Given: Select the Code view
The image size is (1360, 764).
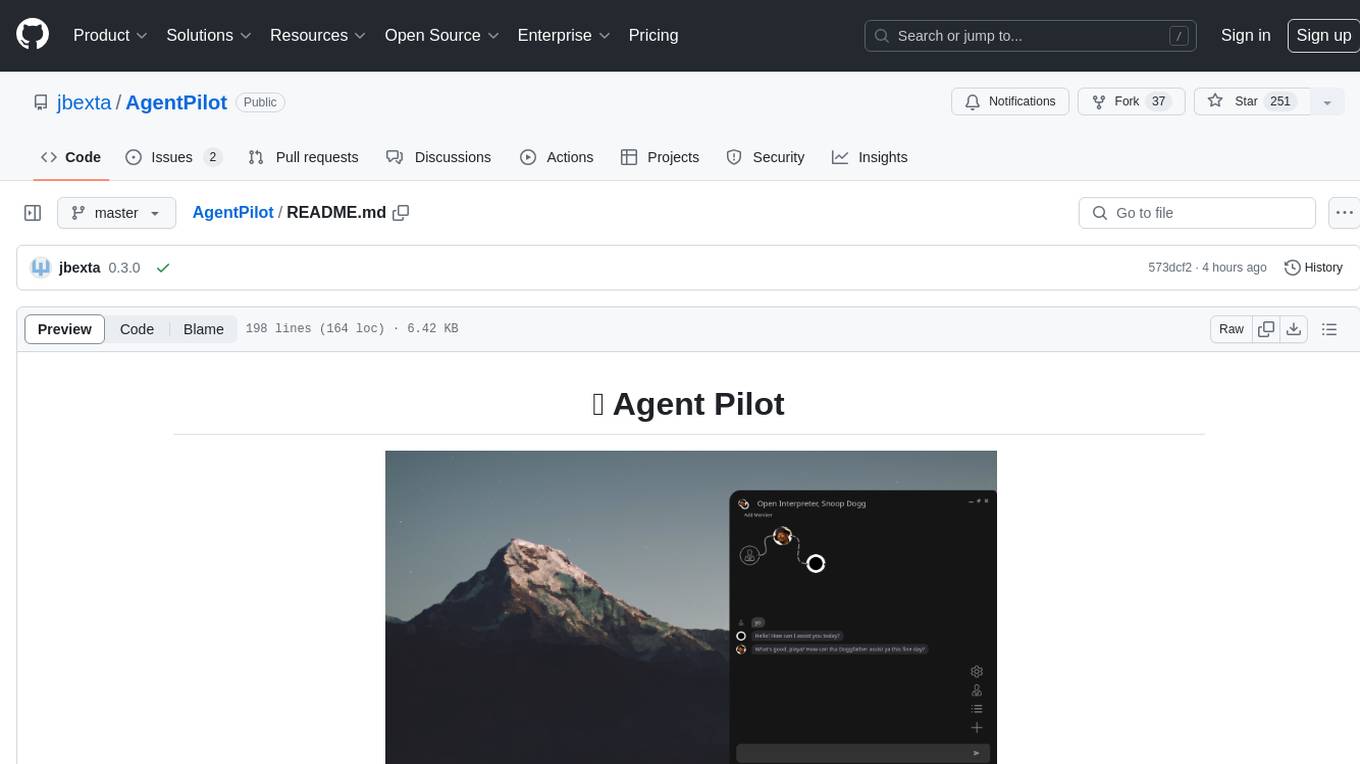Looking at the screenshot, I should click(137, 329).
